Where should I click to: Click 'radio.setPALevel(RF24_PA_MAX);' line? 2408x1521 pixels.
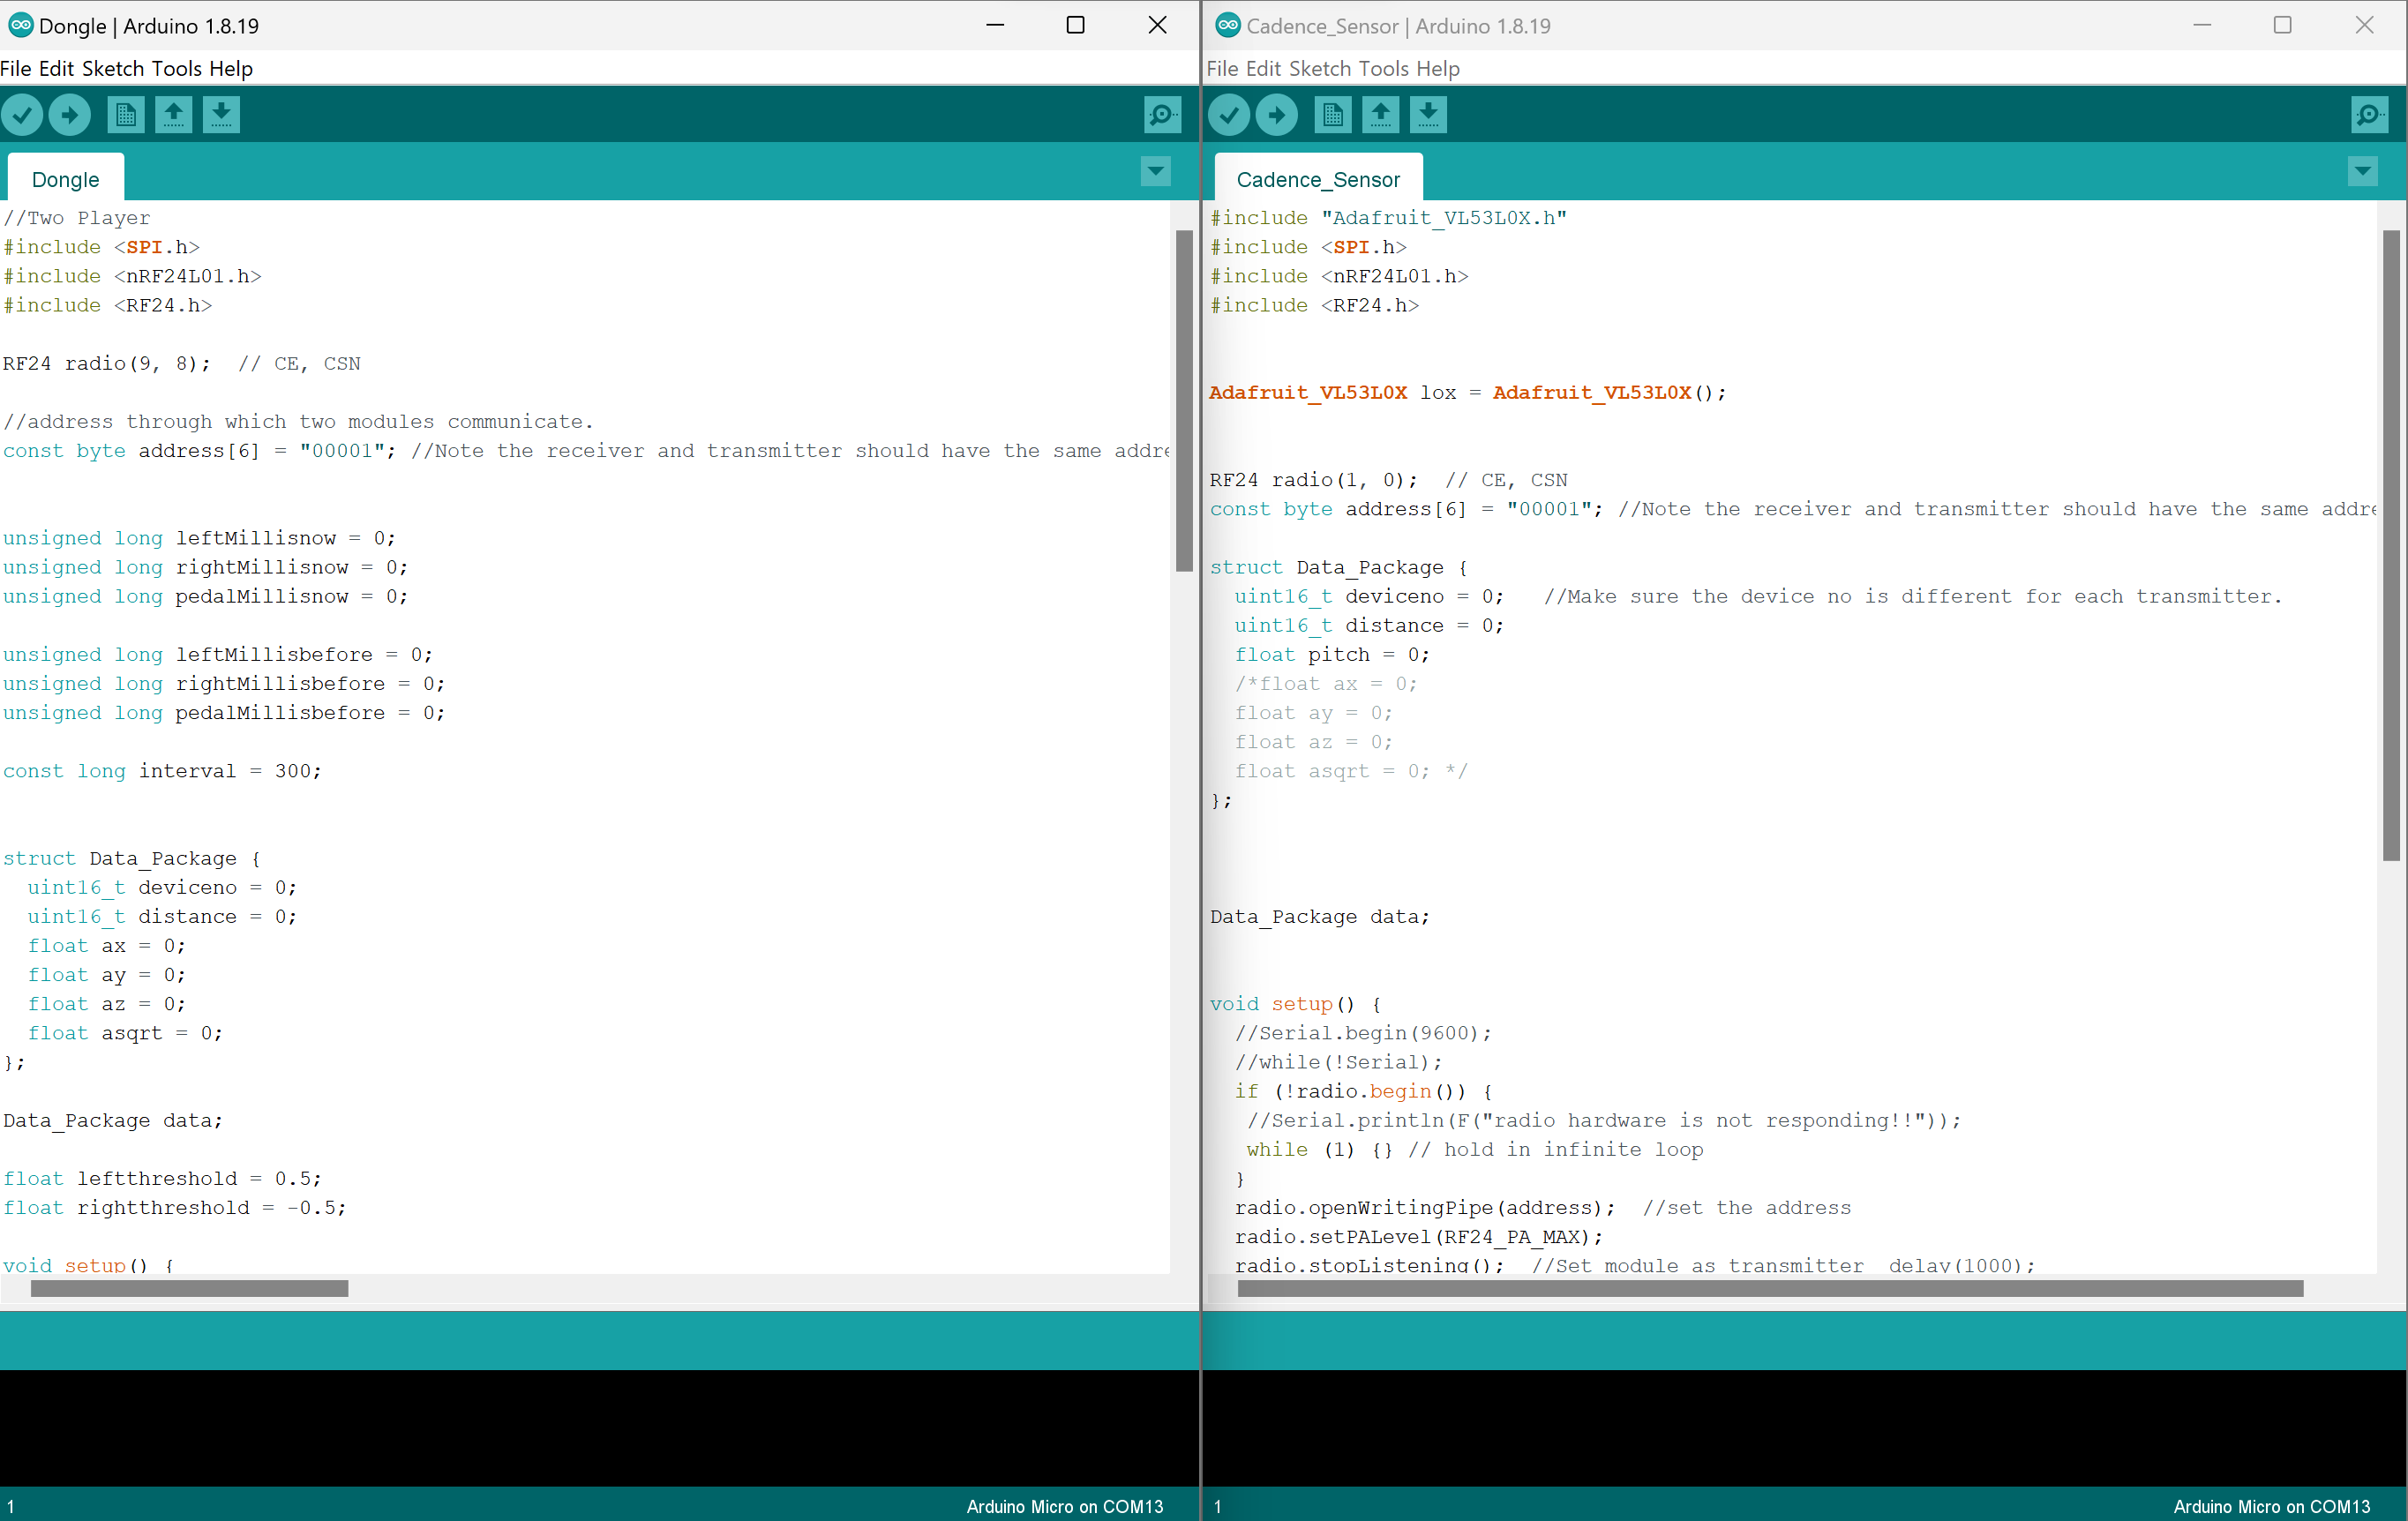[x=1418, y=1237]
